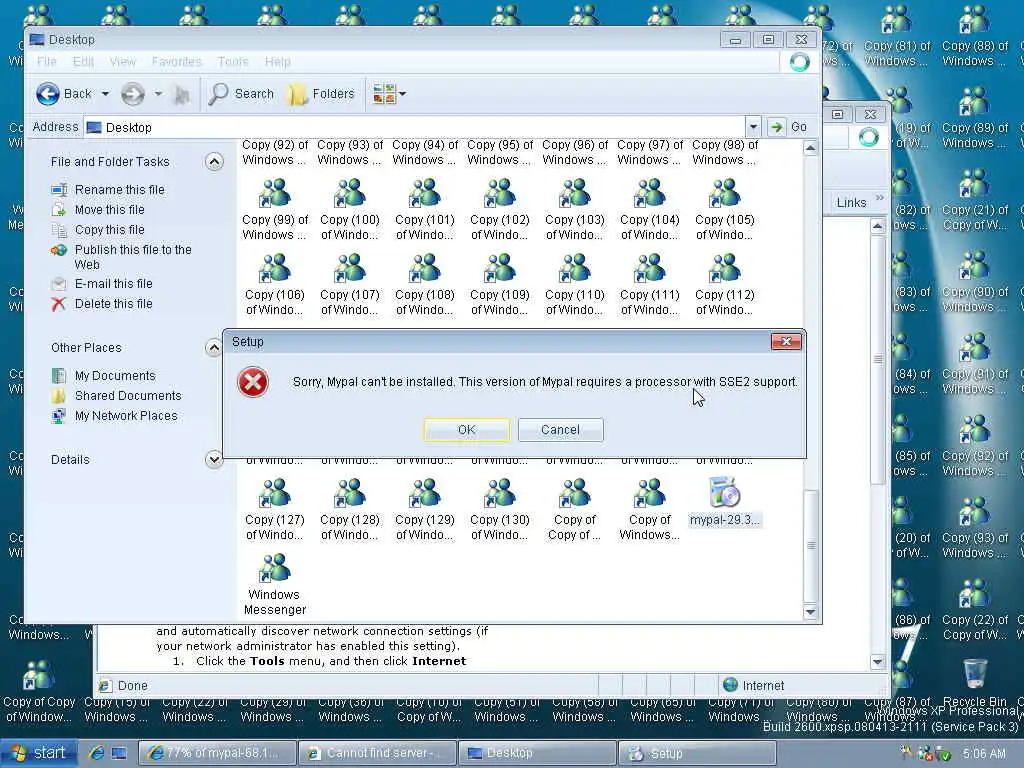Open the Favorites menu

point(176,61)
